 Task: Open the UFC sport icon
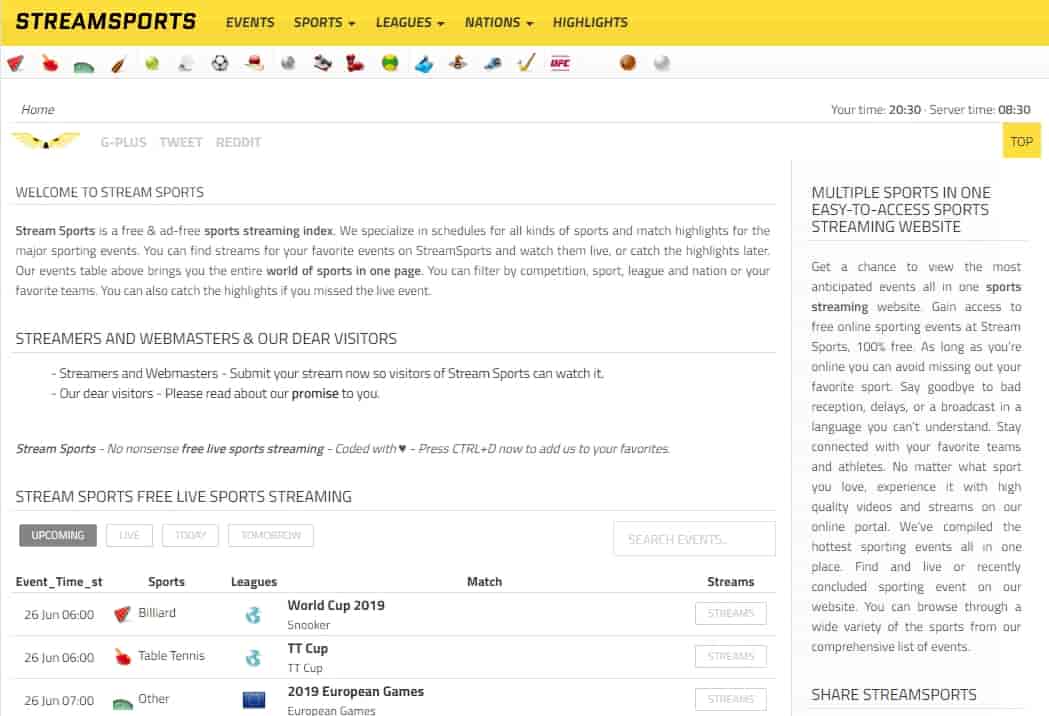560,63
